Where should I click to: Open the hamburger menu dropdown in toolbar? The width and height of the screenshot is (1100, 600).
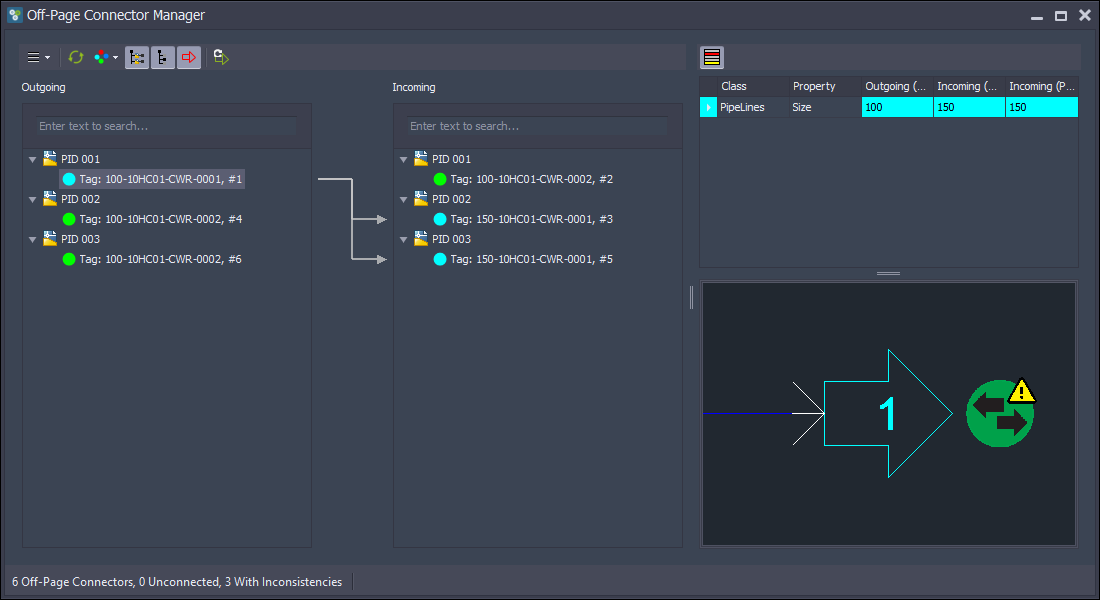[x=38, y=58]
